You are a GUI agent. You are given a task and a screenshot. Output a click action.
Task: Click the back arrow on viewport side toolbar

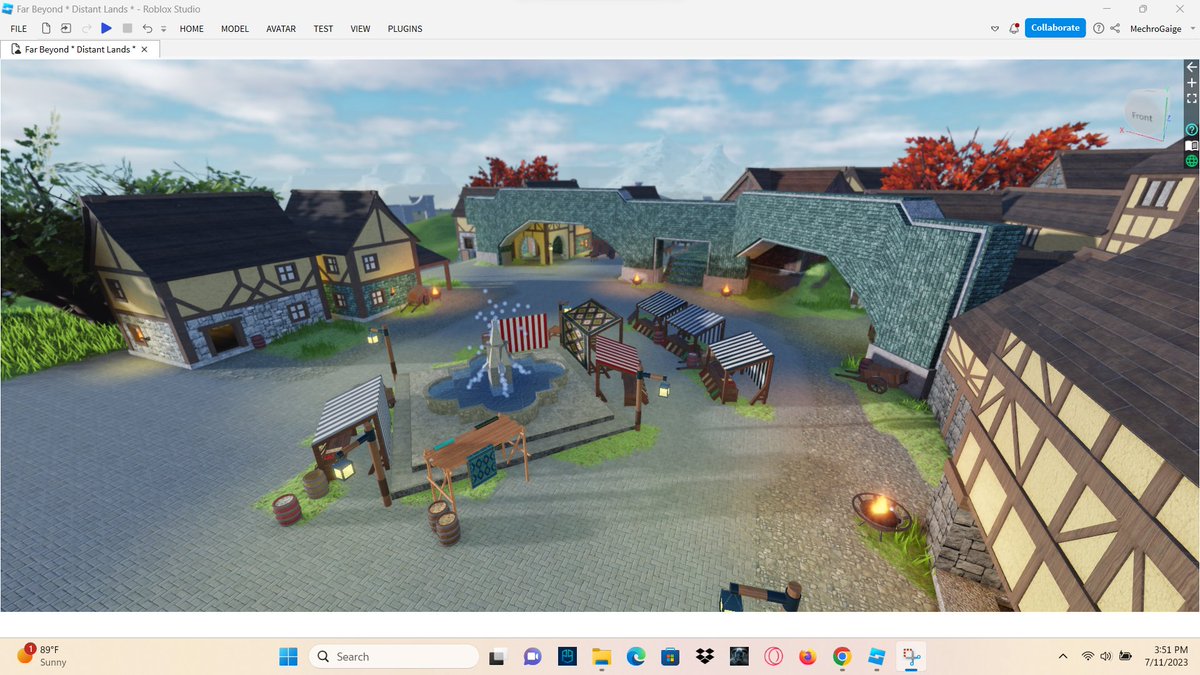coord(1191,66)
